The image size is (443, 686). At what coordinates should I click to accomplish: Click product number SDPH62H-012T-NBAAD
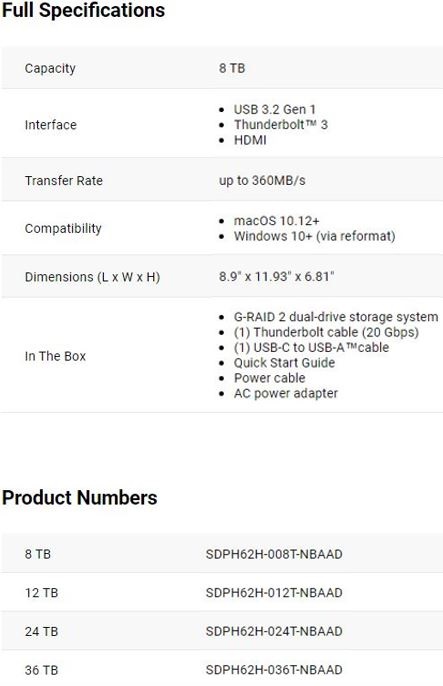[x=274, y=593]
